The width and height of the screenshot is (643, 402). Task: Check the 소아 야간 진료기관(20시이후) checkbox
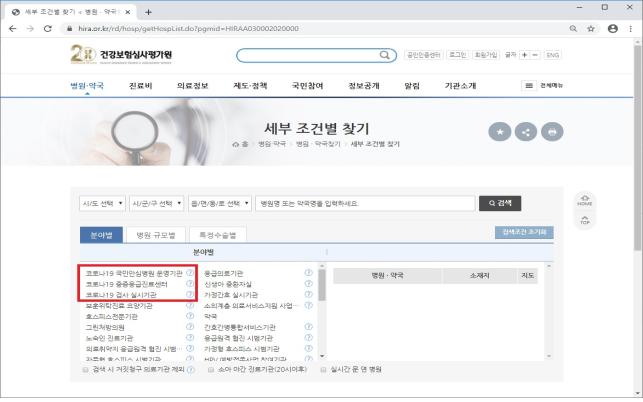tap(210, 370)
